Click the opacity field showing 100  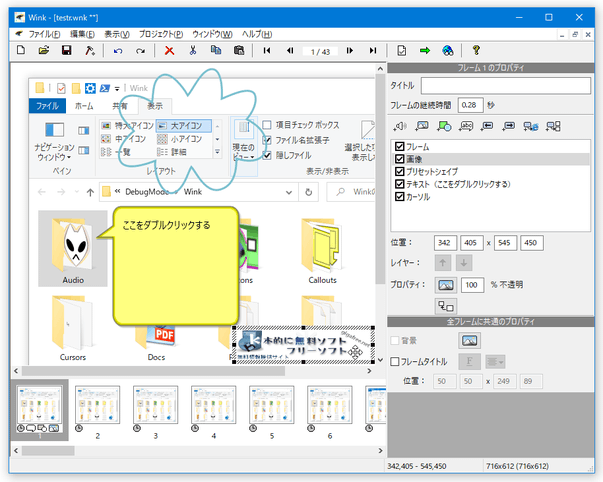[472, 285]
